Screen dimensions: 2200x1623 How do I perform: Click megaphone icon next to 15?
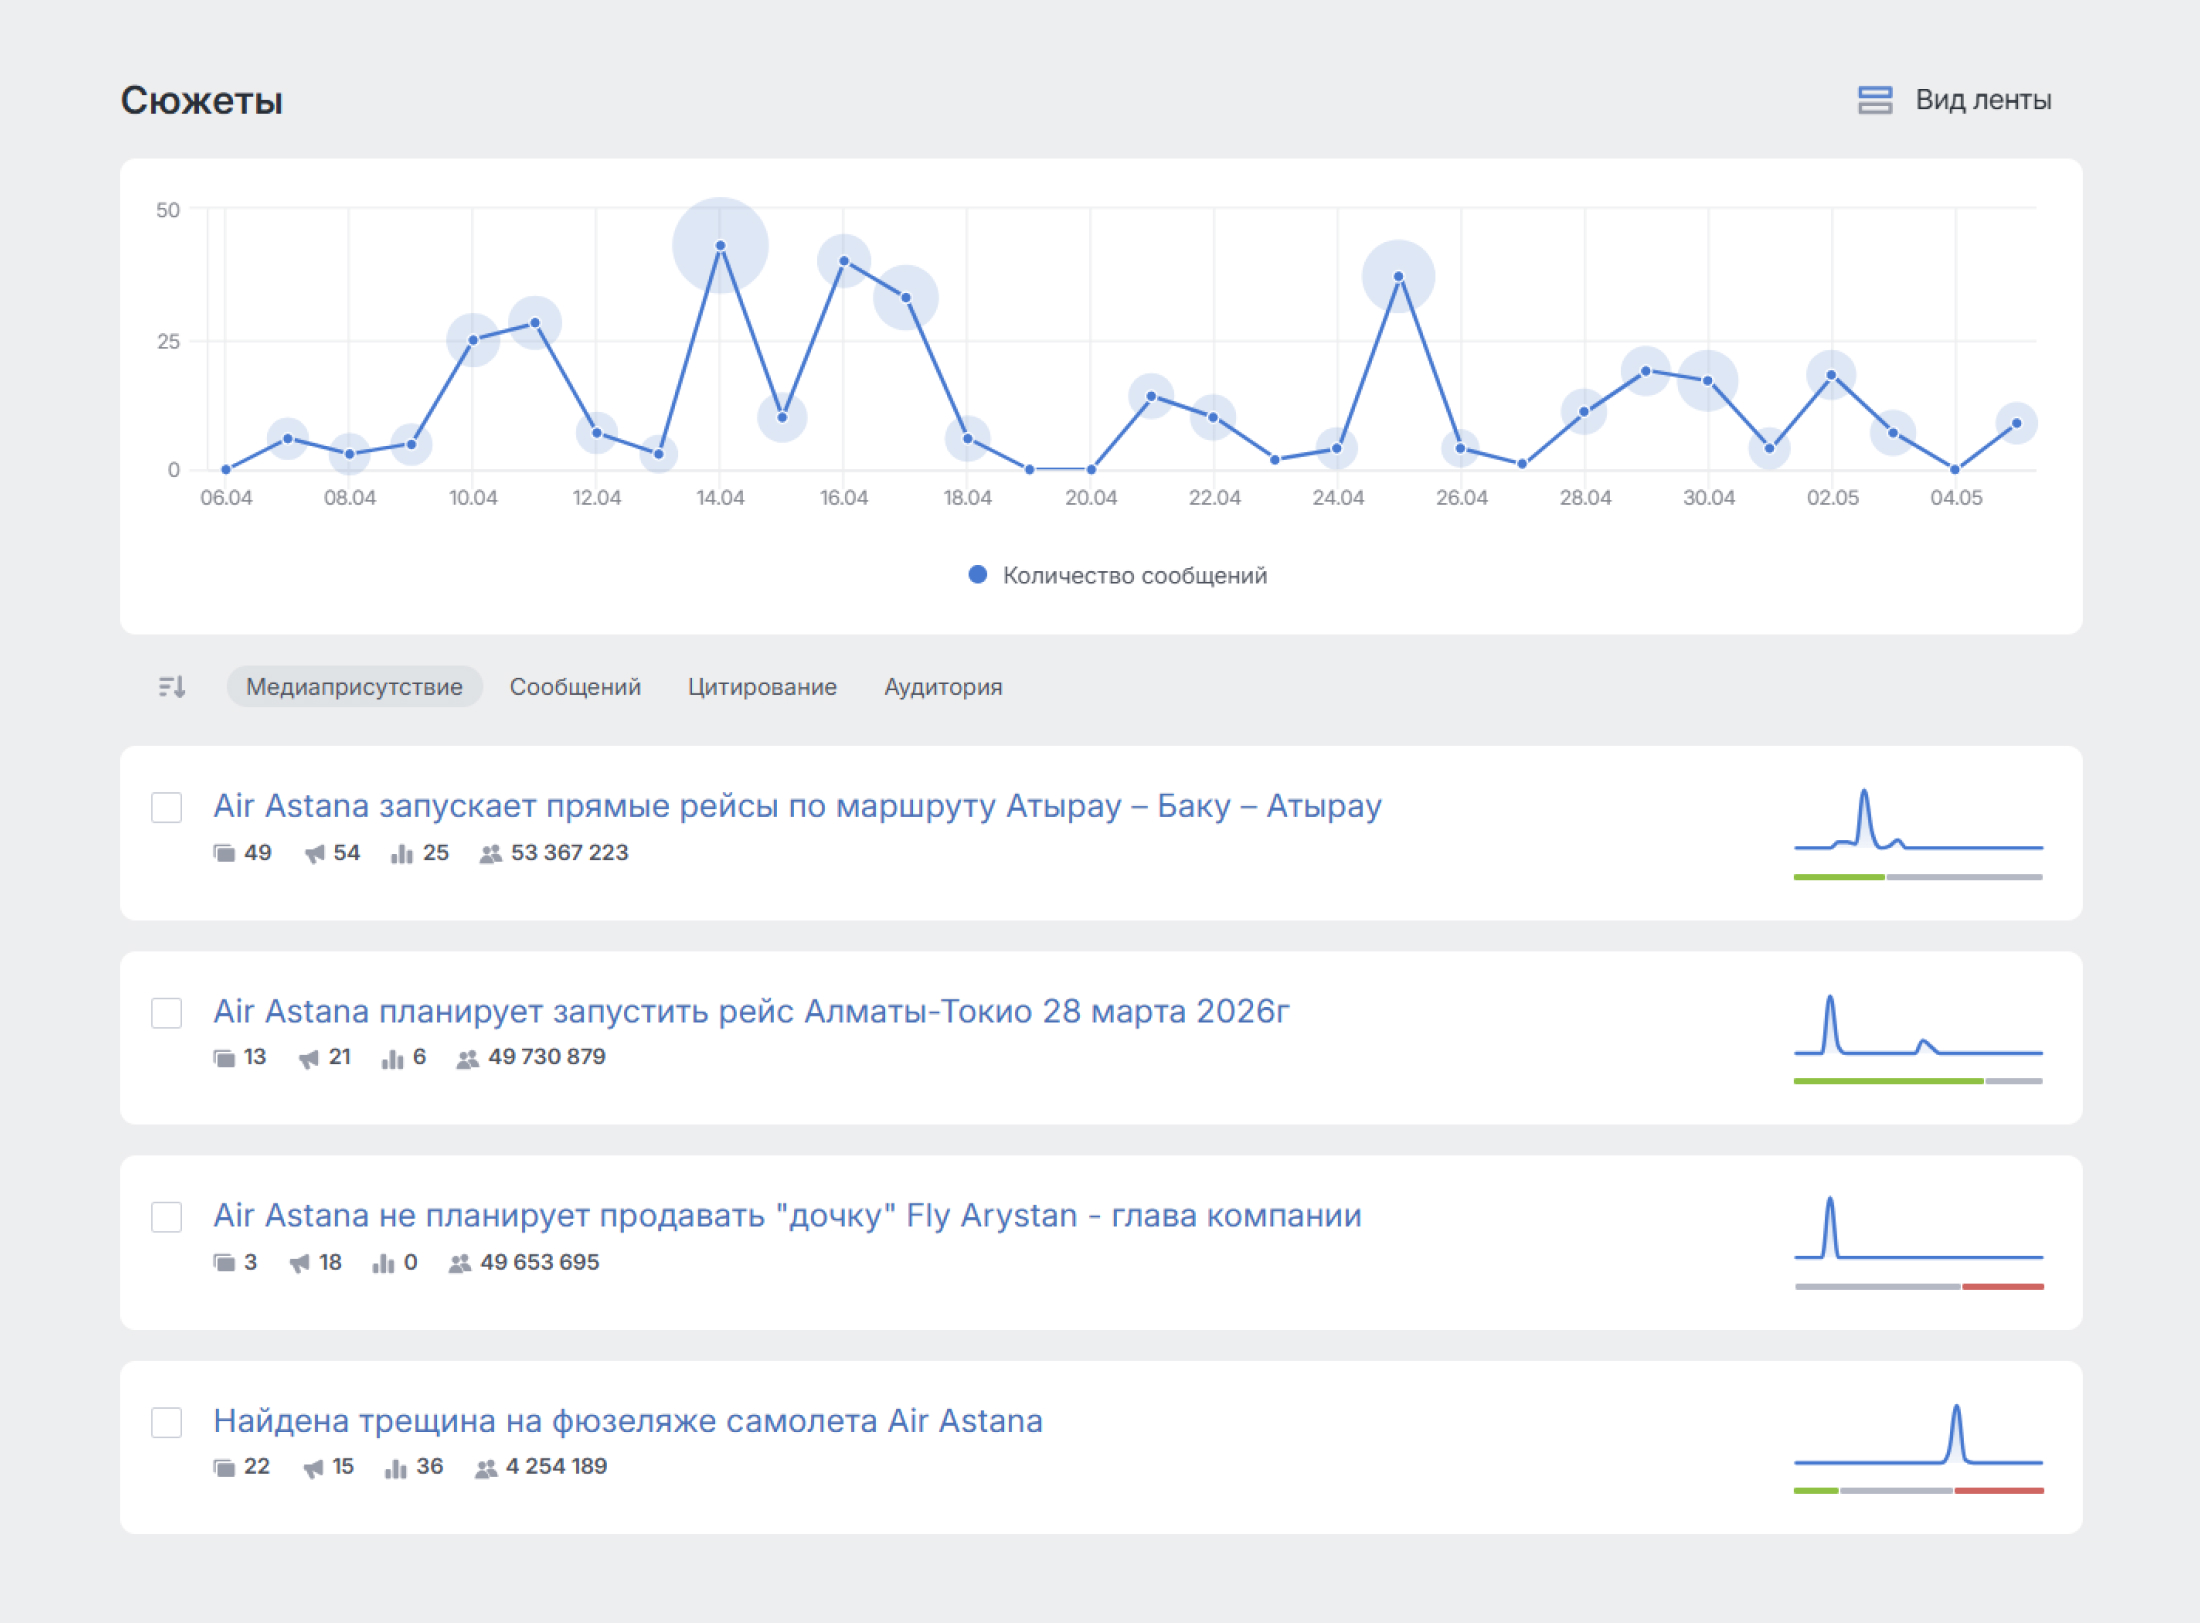pyautogui.click(x=313, y=1467)
